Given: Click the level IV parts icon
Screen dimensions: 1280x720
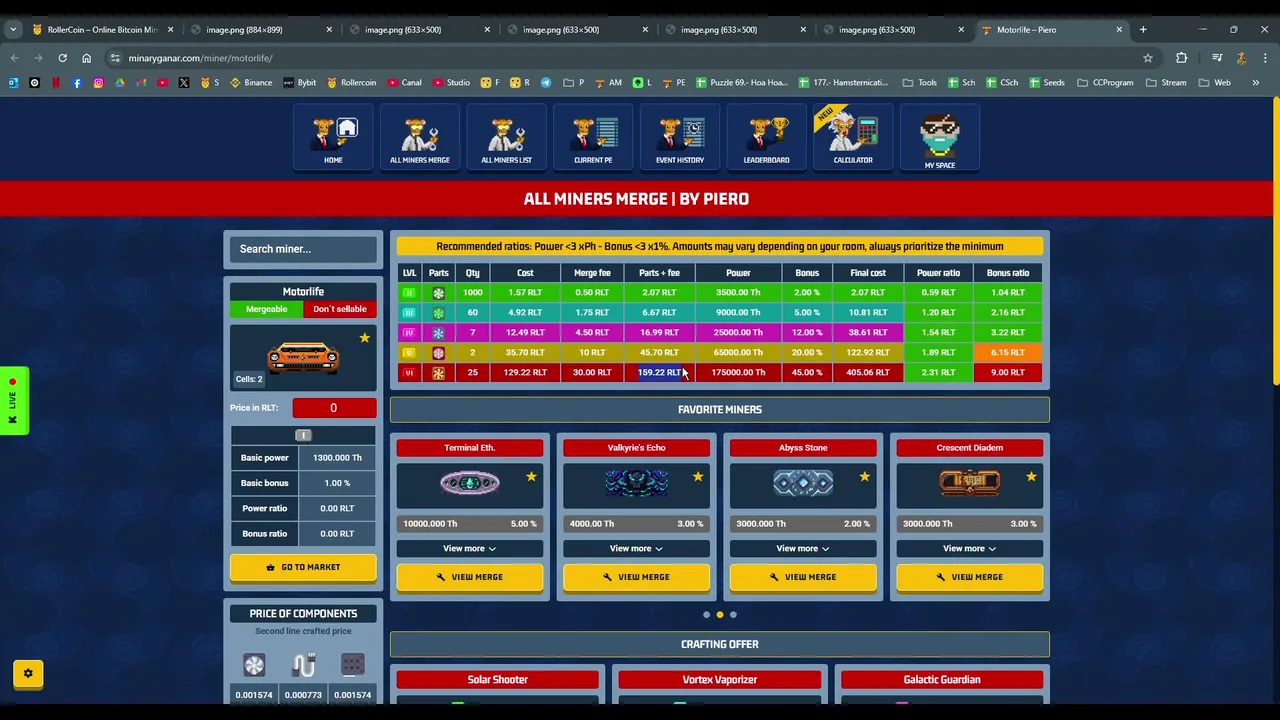Looking at the screenshot, I should (x=438, y=333).
